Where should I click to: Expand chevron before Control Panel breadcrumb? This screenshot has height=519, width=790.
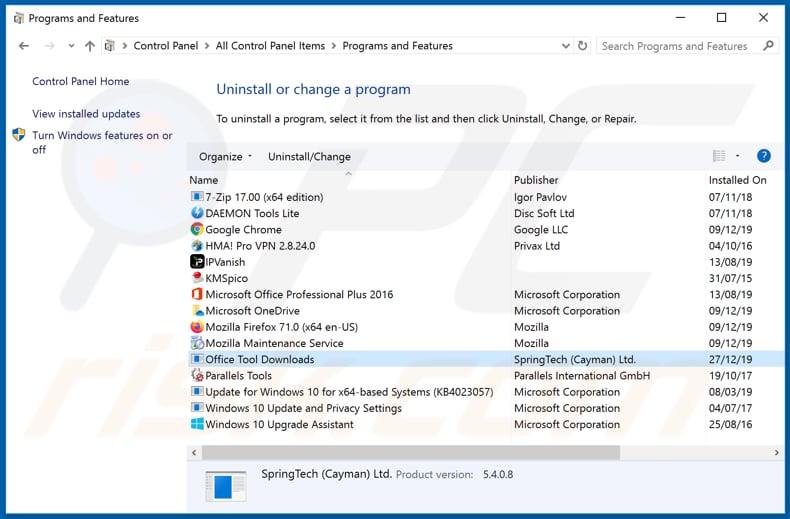(x=124, y=46)
